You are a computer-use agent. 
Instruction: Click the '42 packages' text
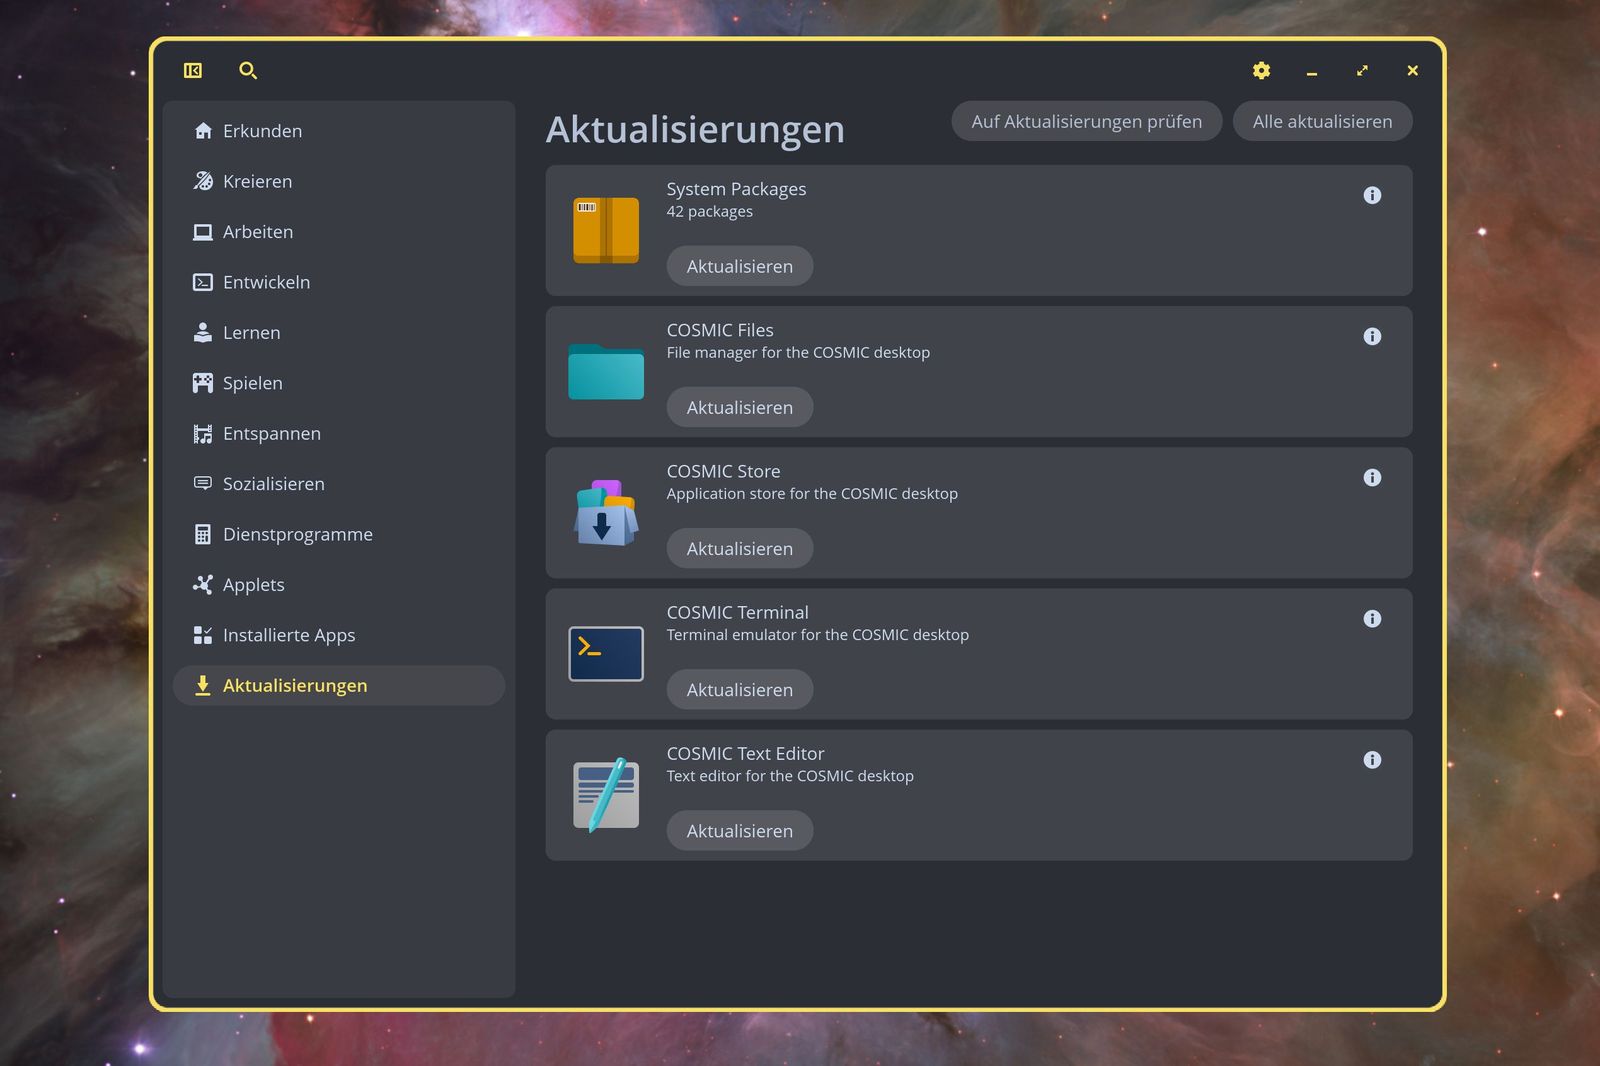click(710, 211)
